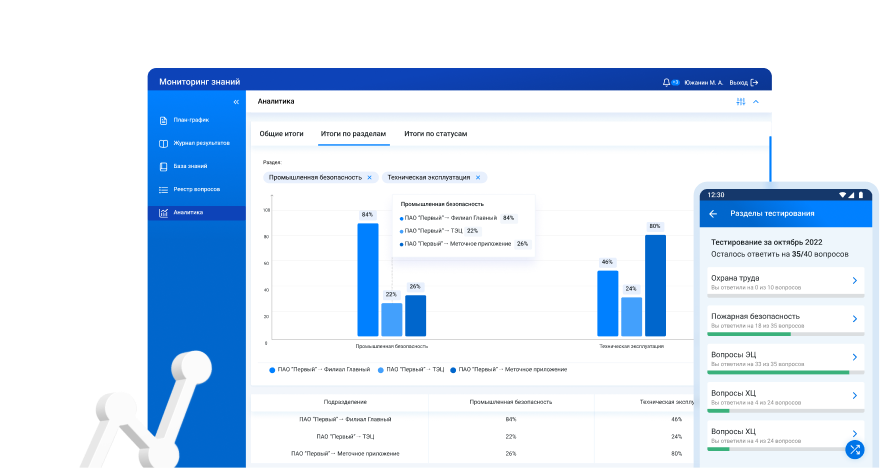This screenshot has height=468, width=880.
Task: Click tooltip line Филиал Главный 84%
Action: click(457, 218)
